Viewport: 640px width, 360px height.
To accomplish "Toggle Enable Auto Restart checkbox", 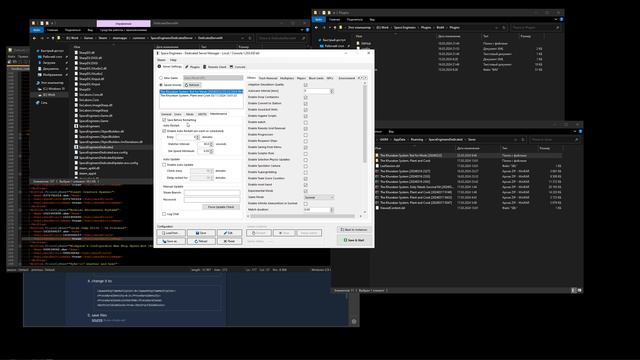I will pos(164,131).
